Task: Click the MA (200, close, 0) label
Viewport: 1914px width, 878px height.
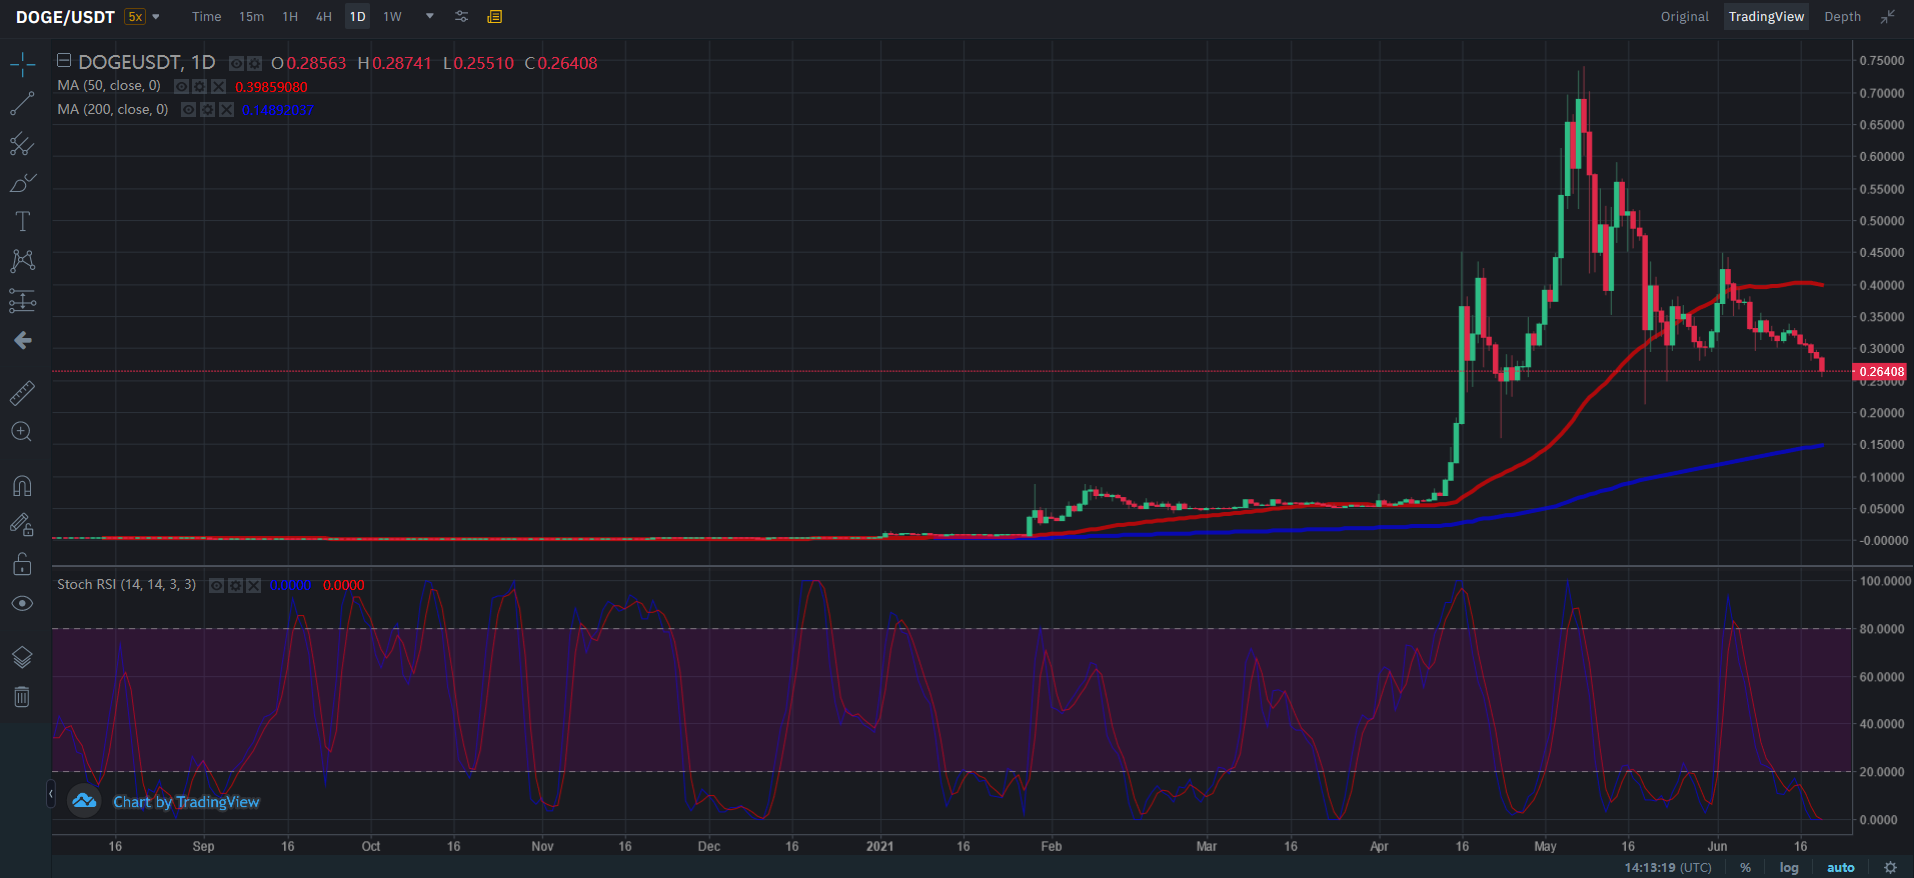Action: (x=113, y=109)
